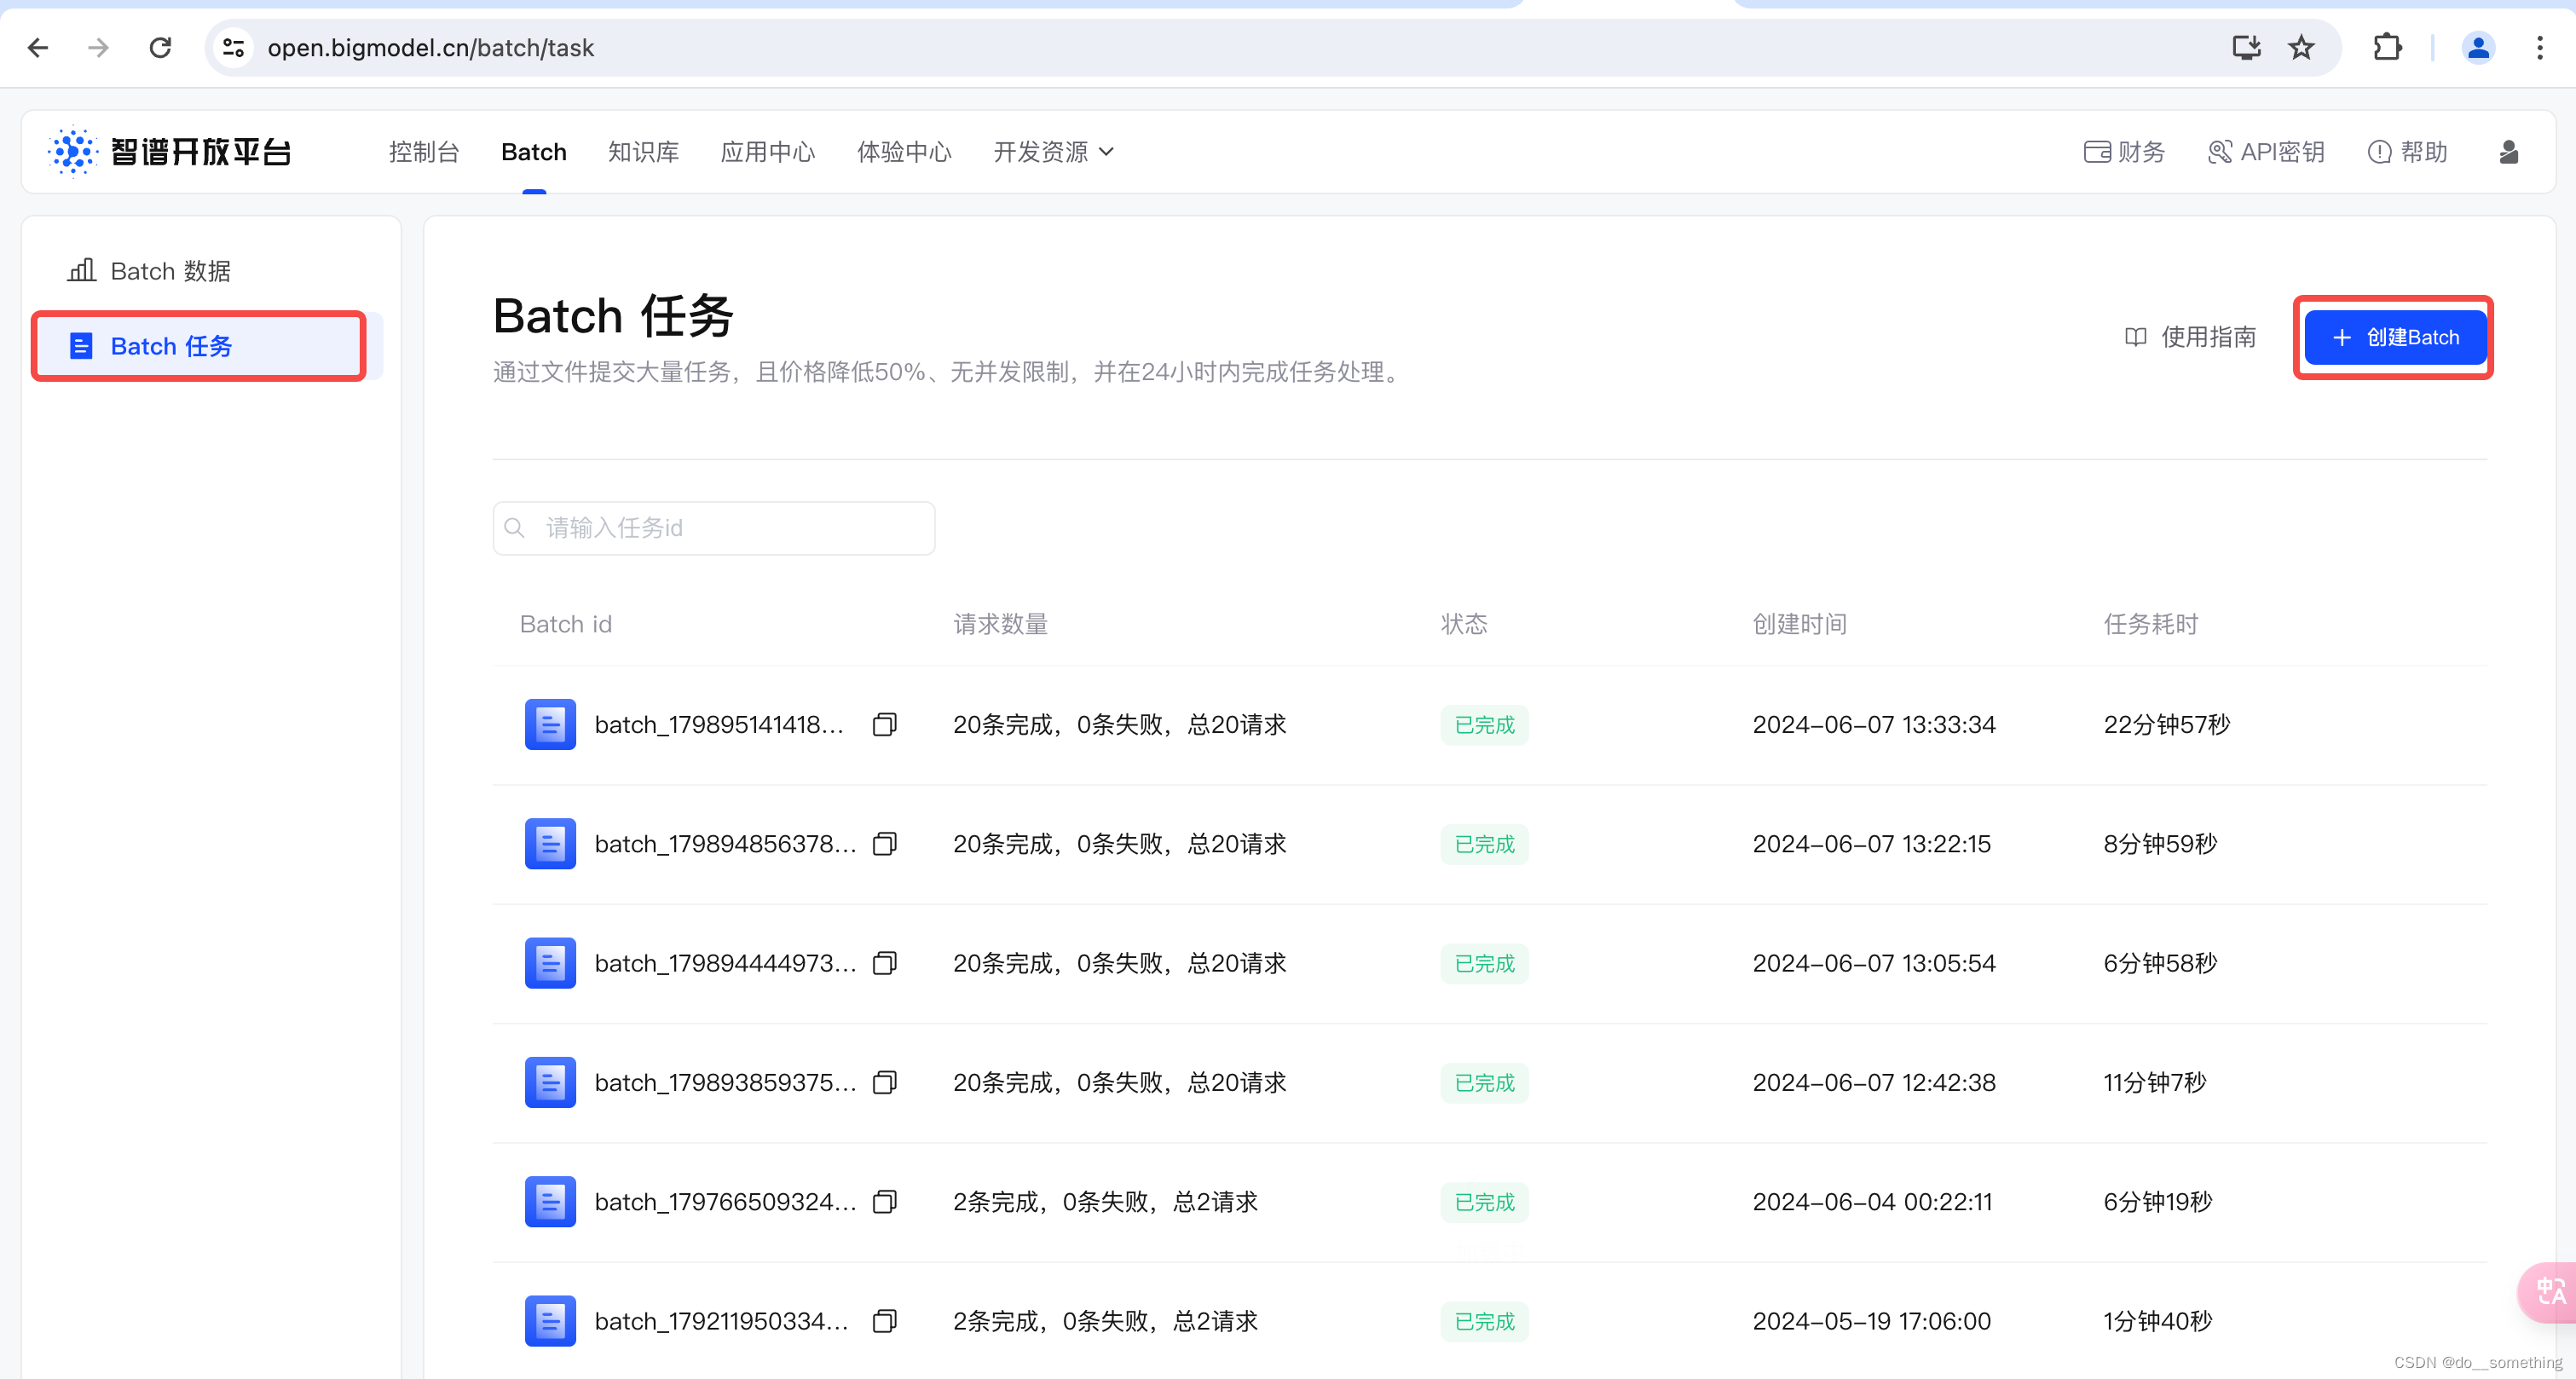
Task: Open 帮助 via the help icon
Action: click(2380, 151)
